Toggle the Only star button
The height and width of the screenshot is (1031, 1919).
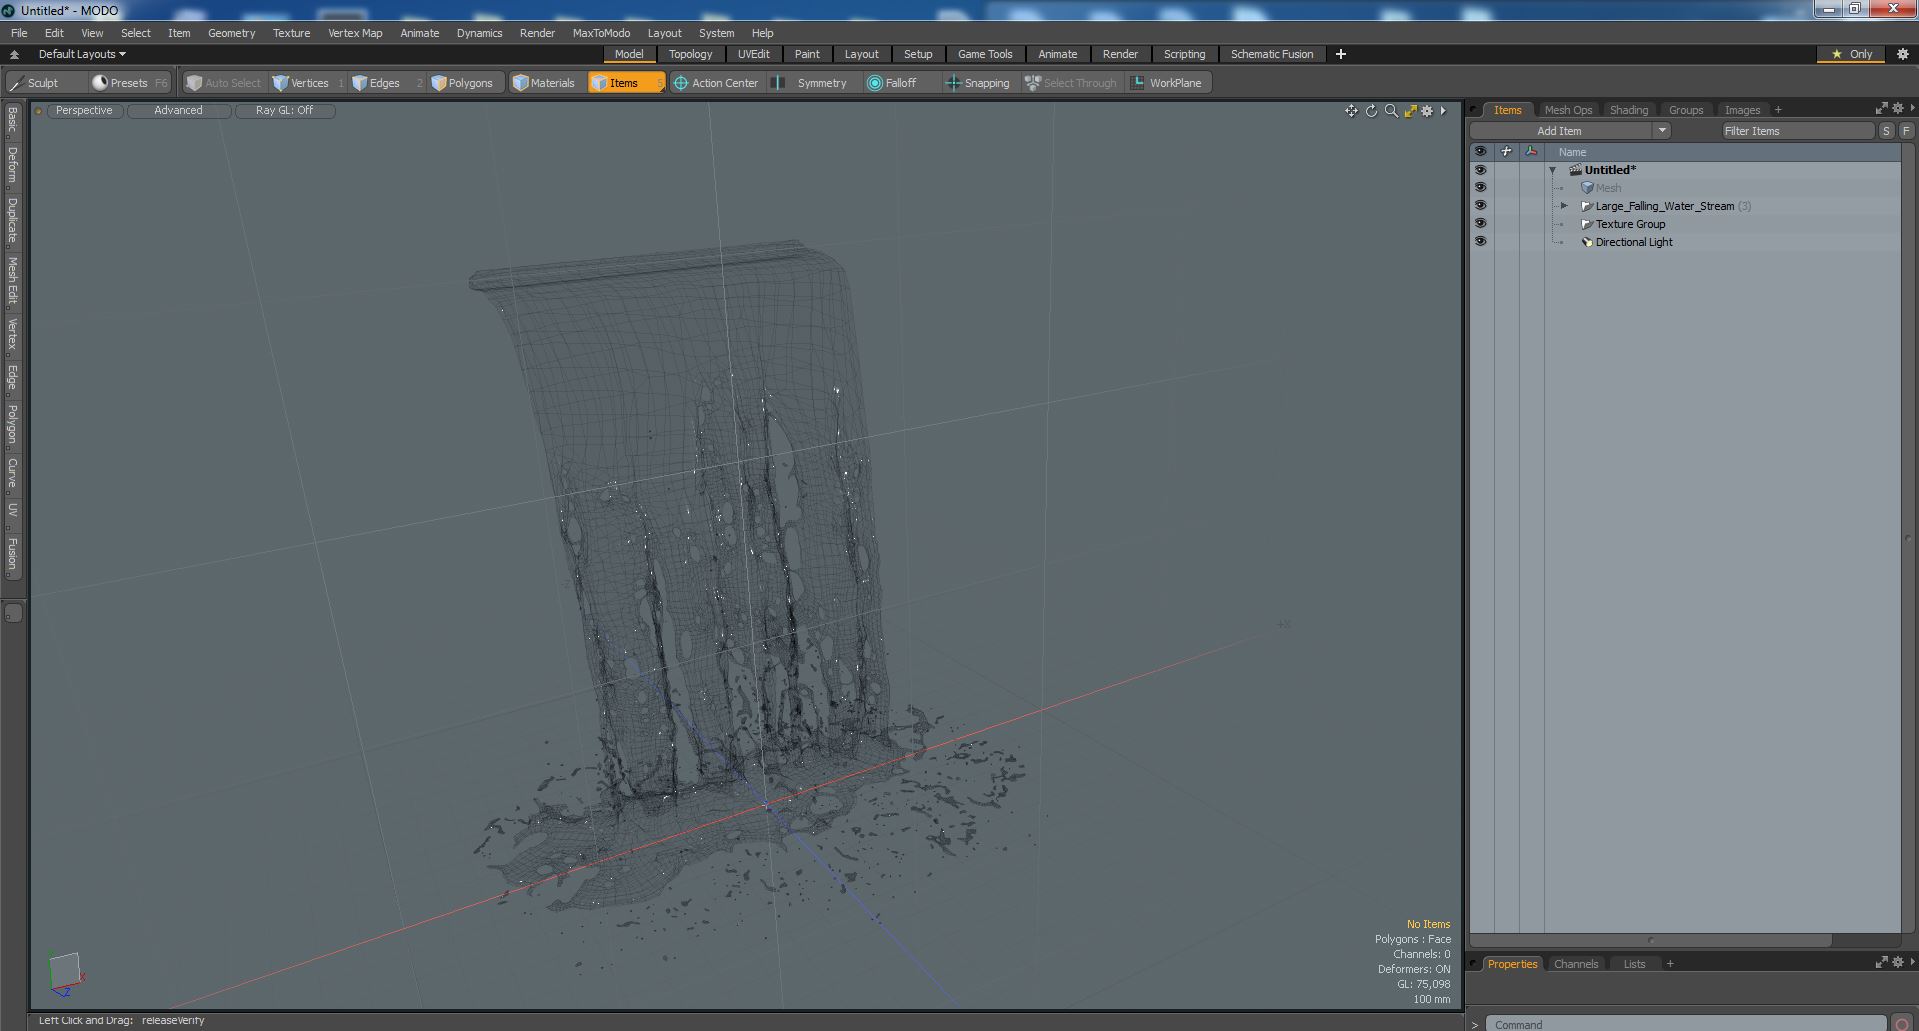[x=1852, y=54]
